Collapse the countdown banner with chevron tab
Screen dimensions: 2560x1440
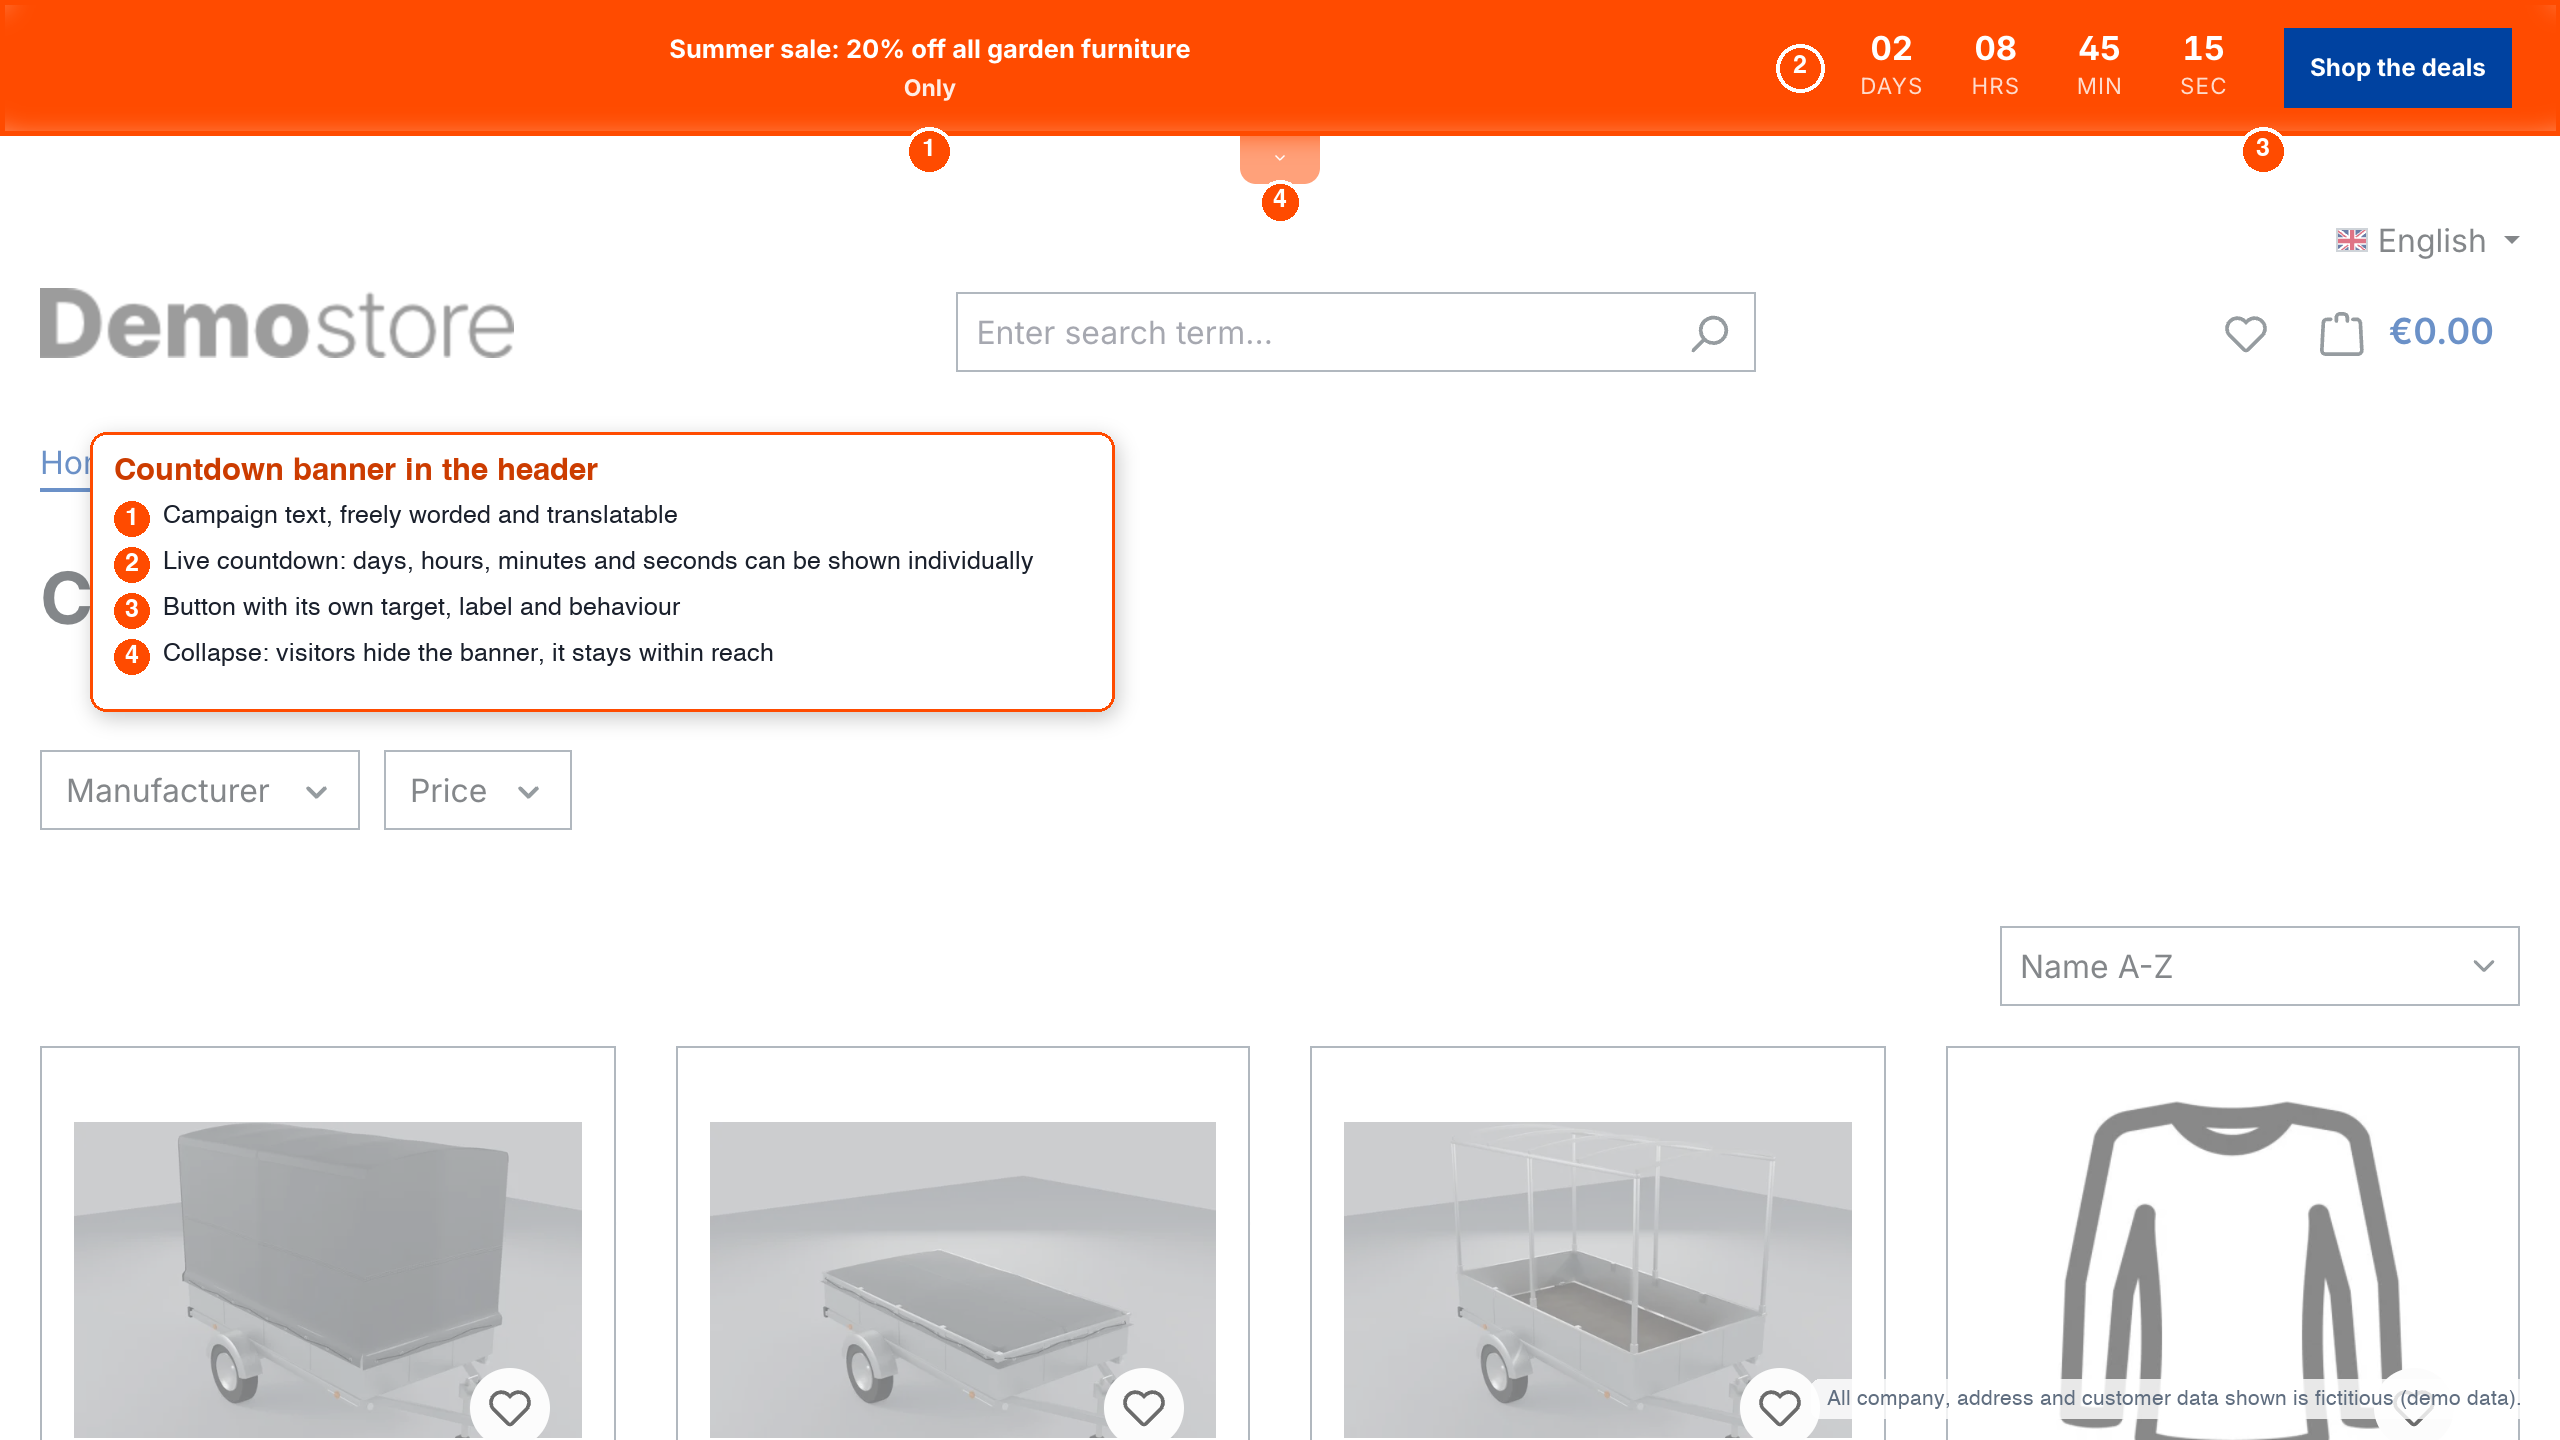coord(1279,158)
